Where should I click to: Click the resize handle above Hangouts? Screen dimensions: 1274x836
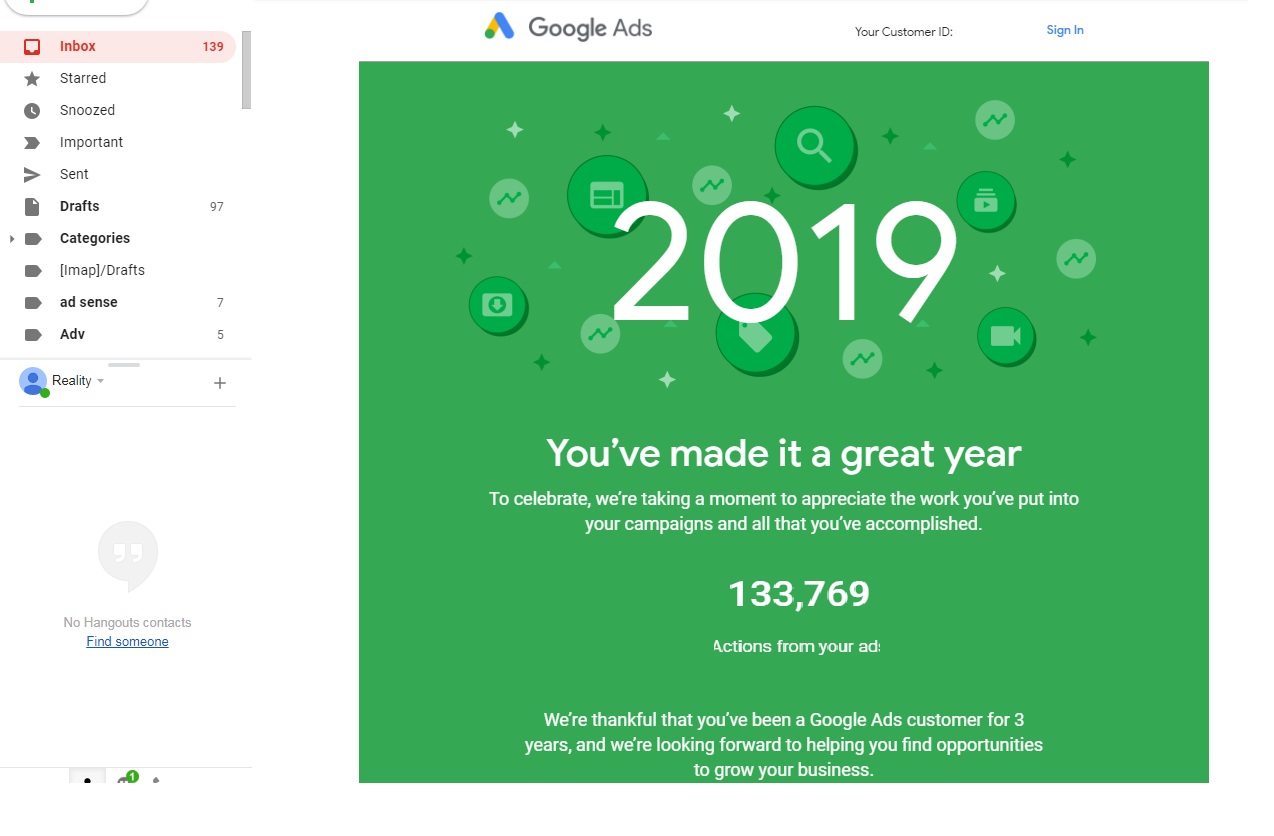point(124,365)
